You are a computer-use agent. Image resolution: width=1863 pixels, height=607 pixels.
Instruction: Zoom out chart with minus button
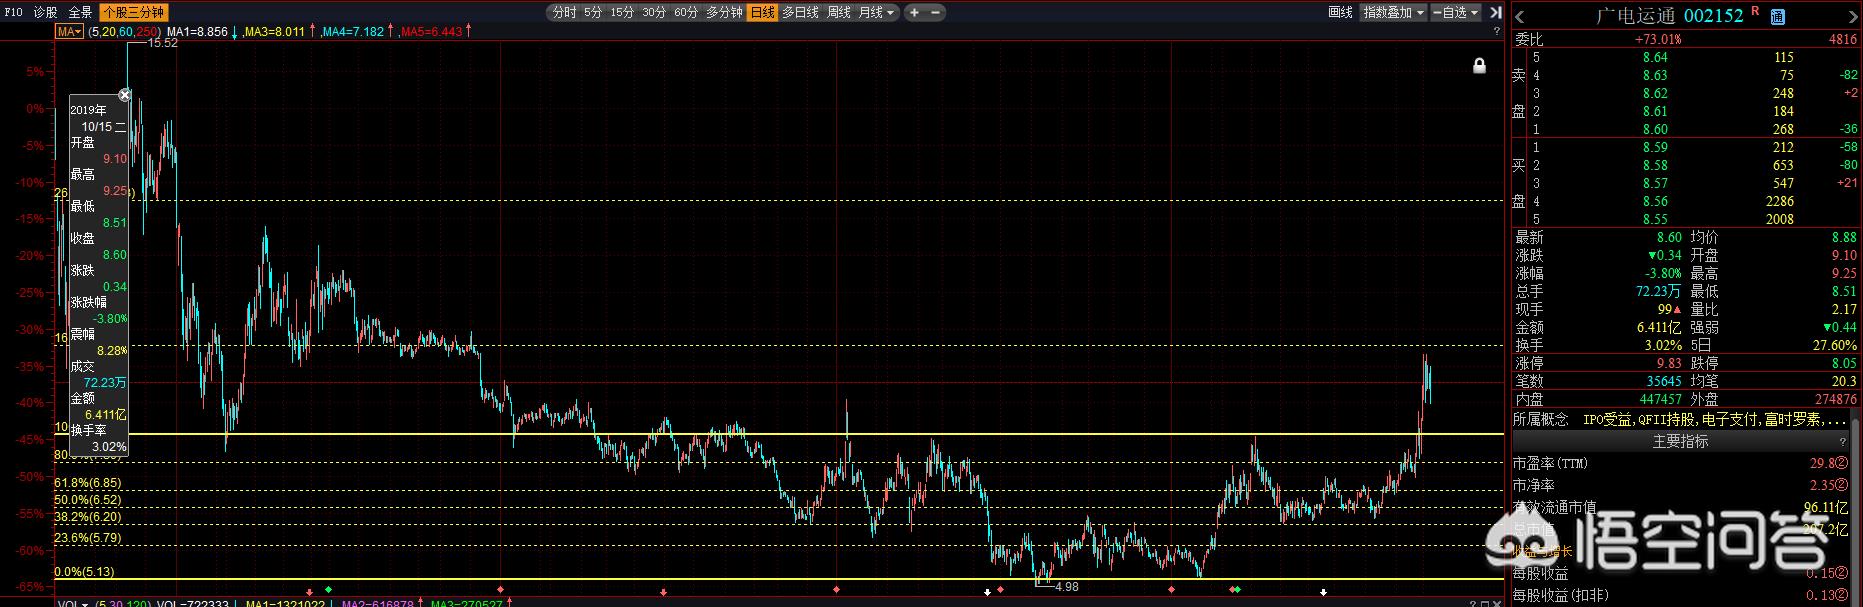coord(935,13)
